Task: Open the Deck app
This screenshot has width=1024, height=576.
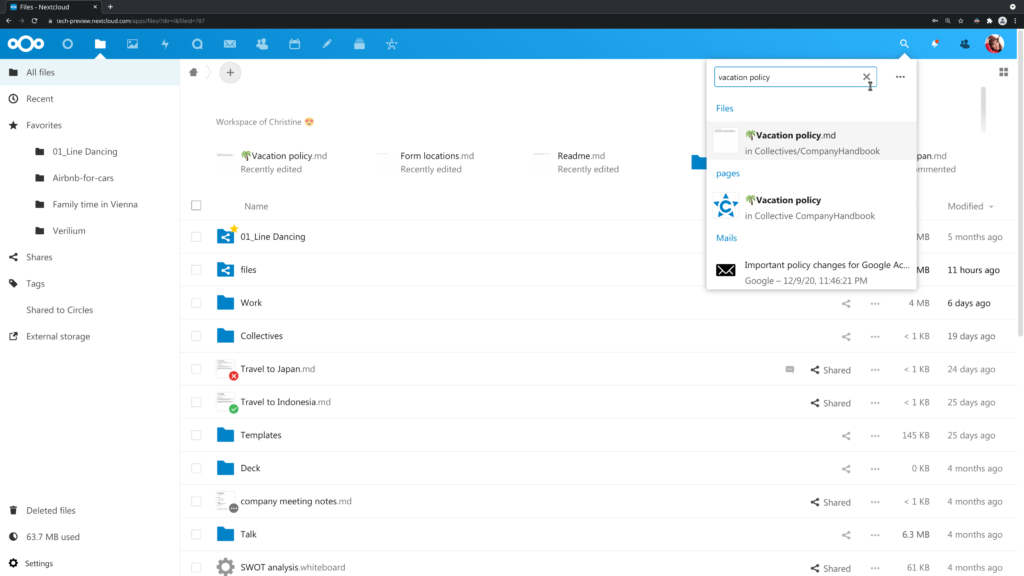Action: tap(359, 44)
